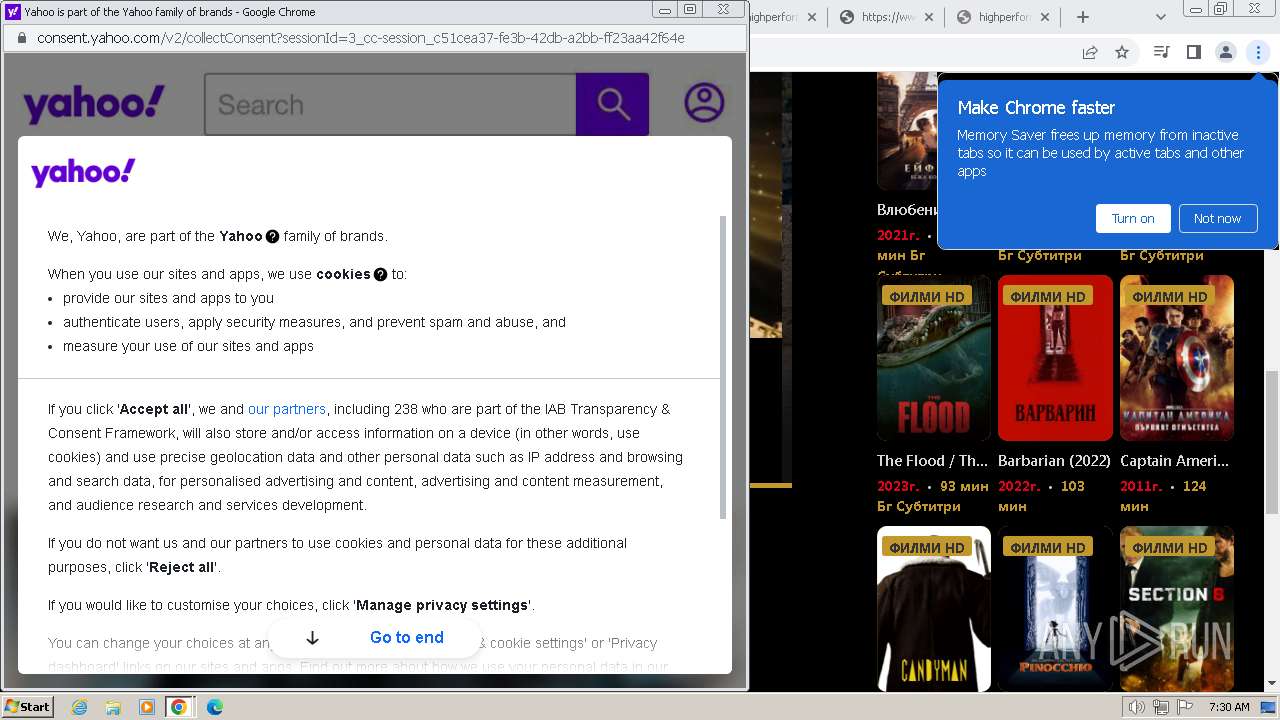Open Microsoft Edge from taskbar

click(x=214, y=707)
